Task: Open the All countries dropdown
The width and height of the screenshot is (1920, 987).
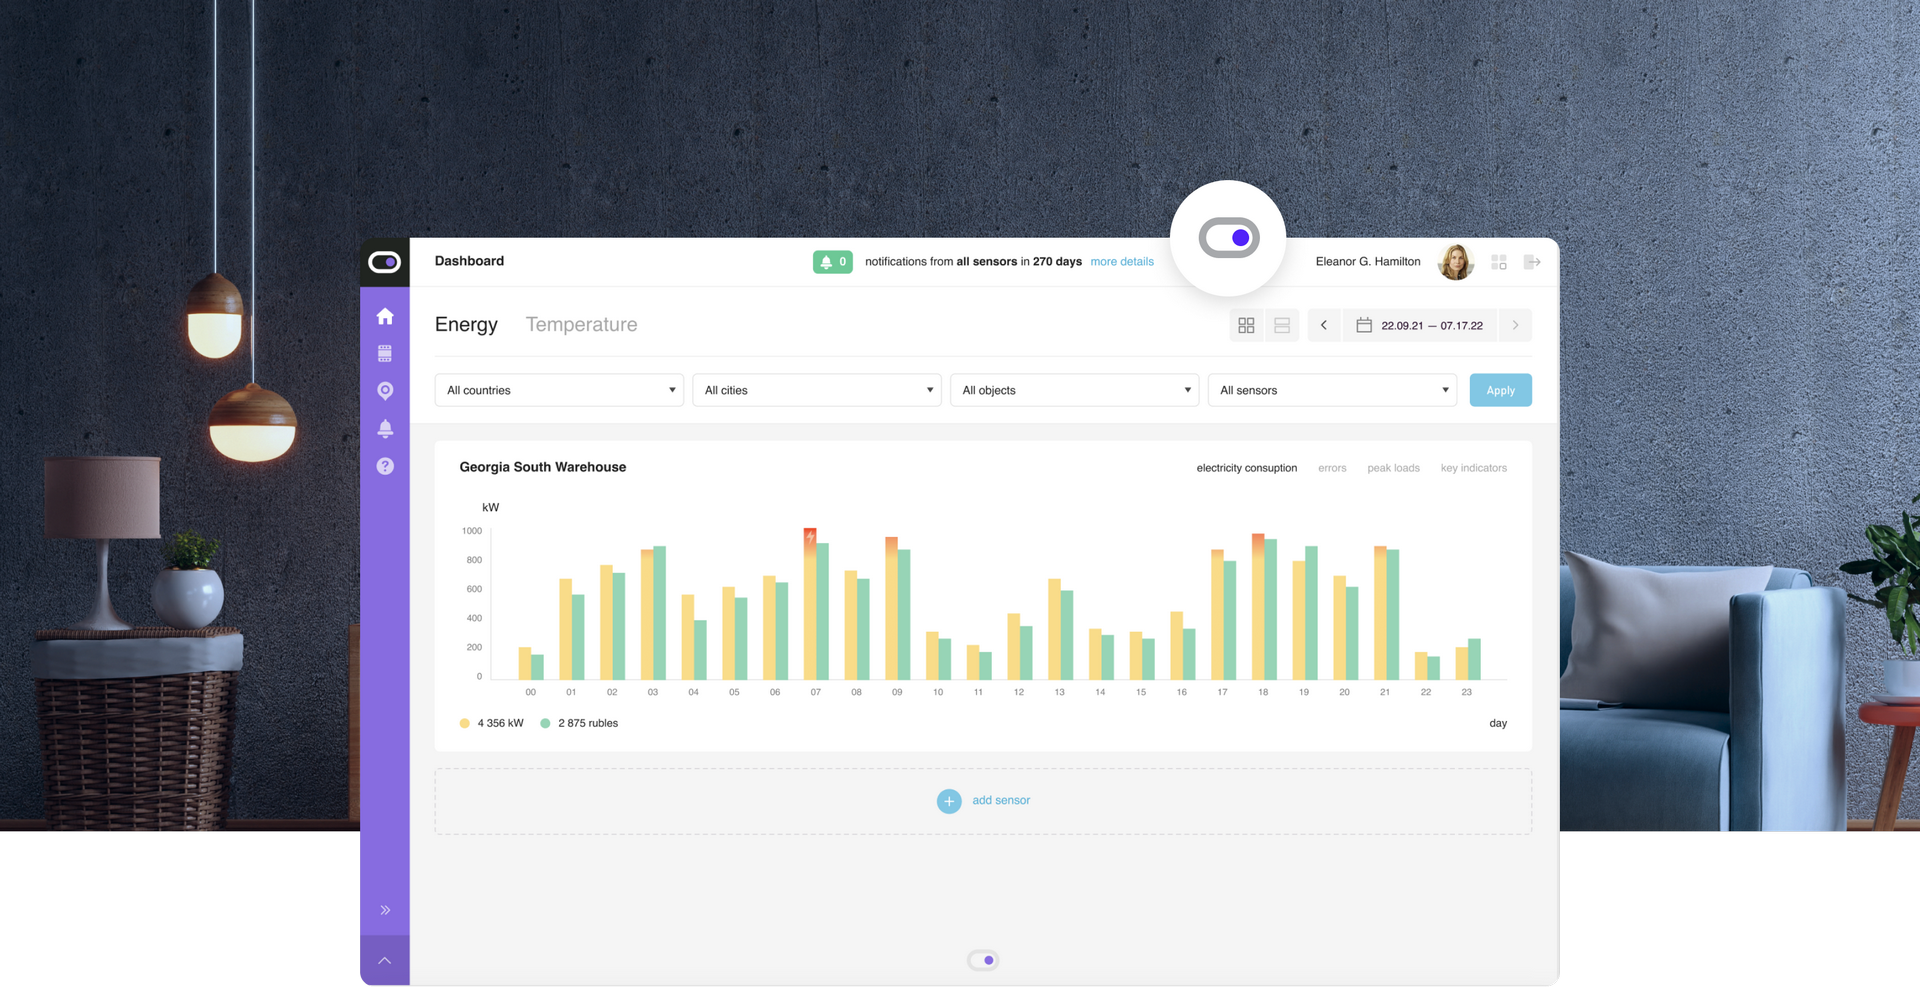Action: click(x=559, y=390)
